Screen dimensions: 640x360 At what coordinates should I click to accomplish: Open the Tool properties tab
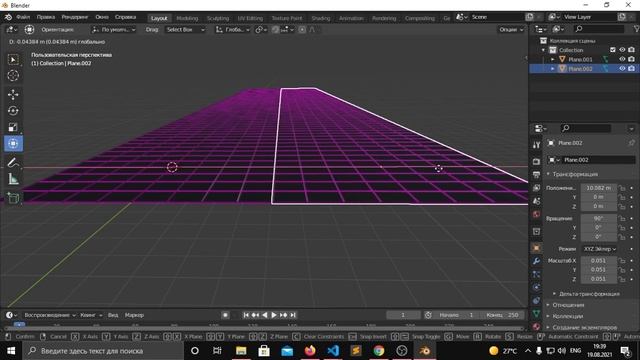click(x=536, y=145)
